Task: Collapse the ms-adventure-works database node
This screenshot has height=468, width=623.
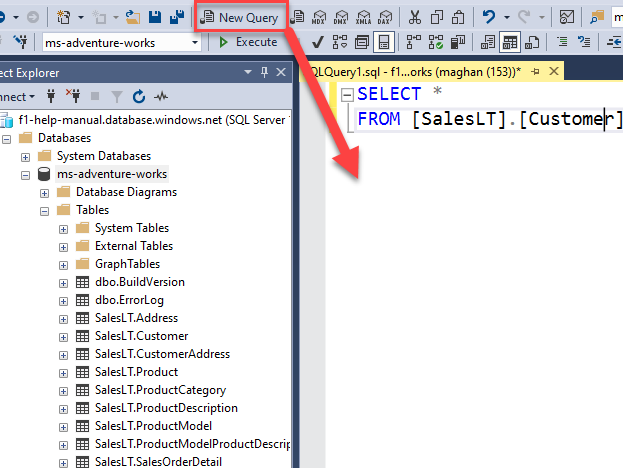Action: pyautogui.click(x=25, y=175)
